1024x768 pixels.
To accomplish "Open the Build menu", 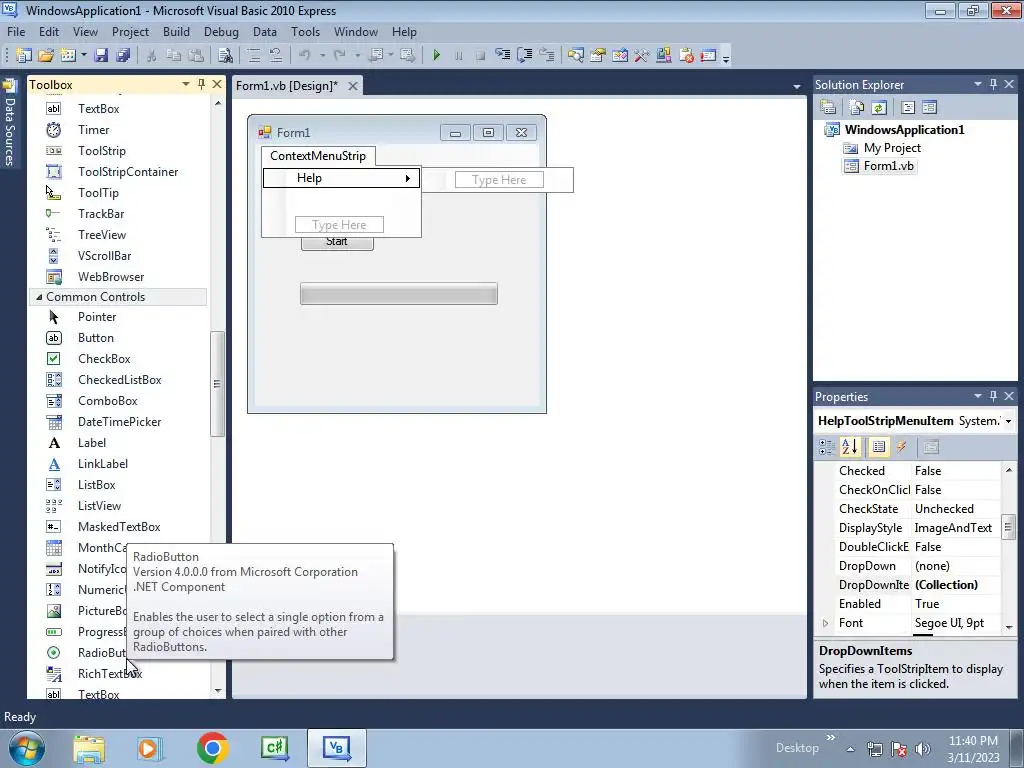I will click(176, 32).
